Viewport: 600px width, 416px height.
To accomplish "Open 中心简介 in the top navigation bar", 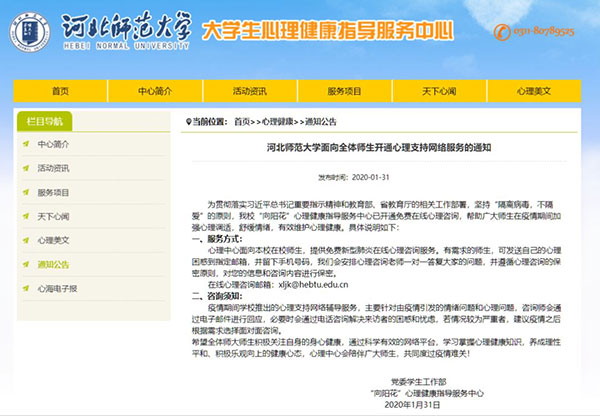I will (156, 90).
